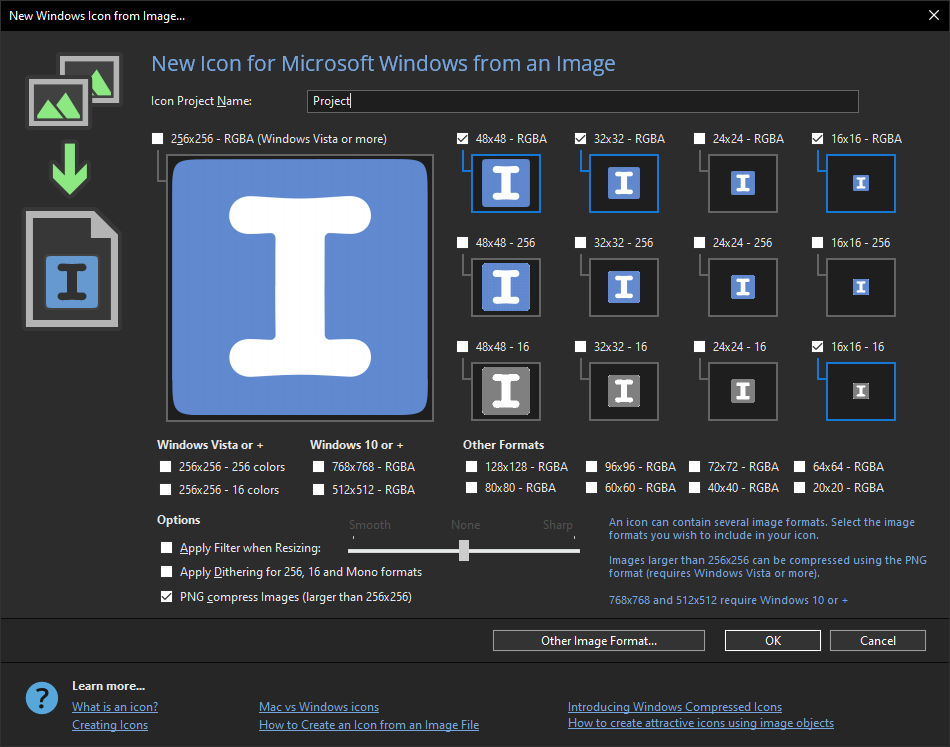Select the 32x32 - 256 preview thumbnail

[624, 287]
